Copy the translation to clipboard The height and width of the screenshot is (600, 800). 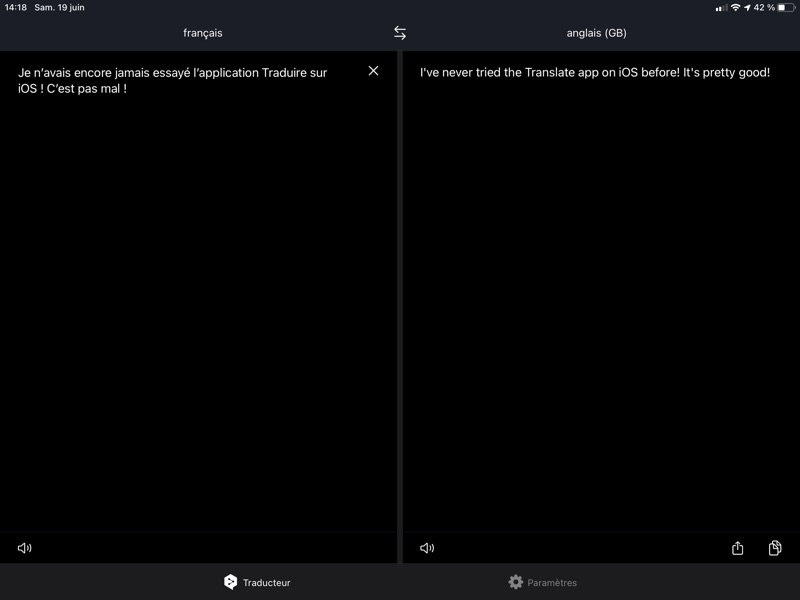click(775, 548)
